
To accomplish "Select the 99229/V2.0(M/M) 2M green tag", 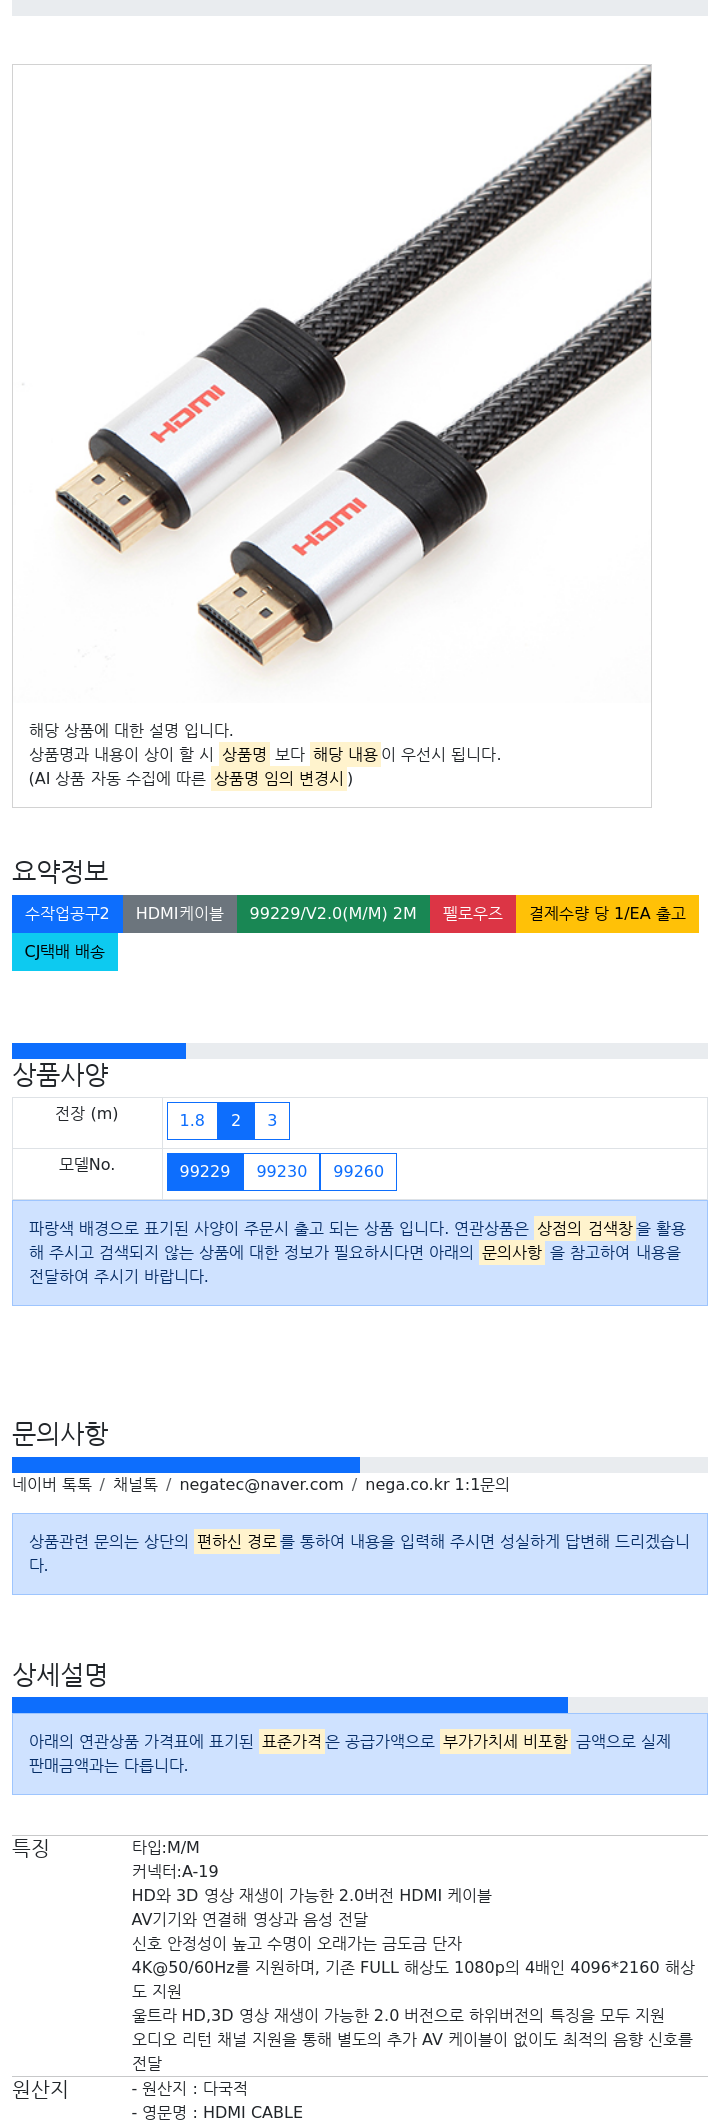I will point(333,914).
